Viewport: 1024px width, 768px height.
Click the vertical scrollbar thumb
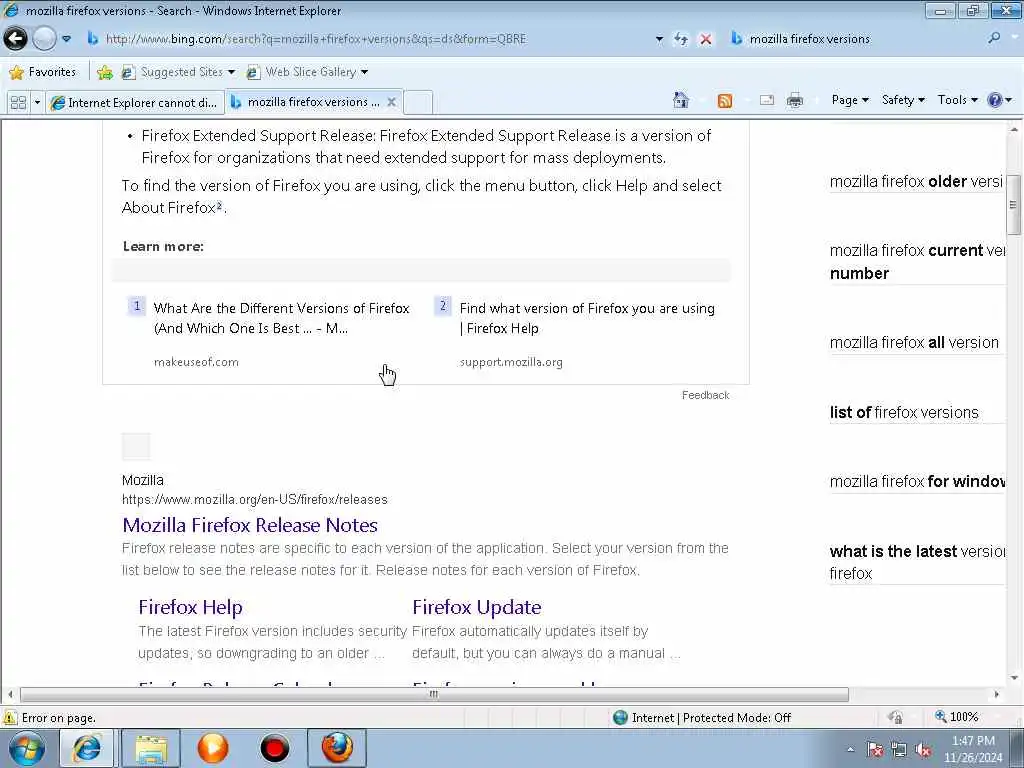pyautogui.click(x=1013, y=204)
